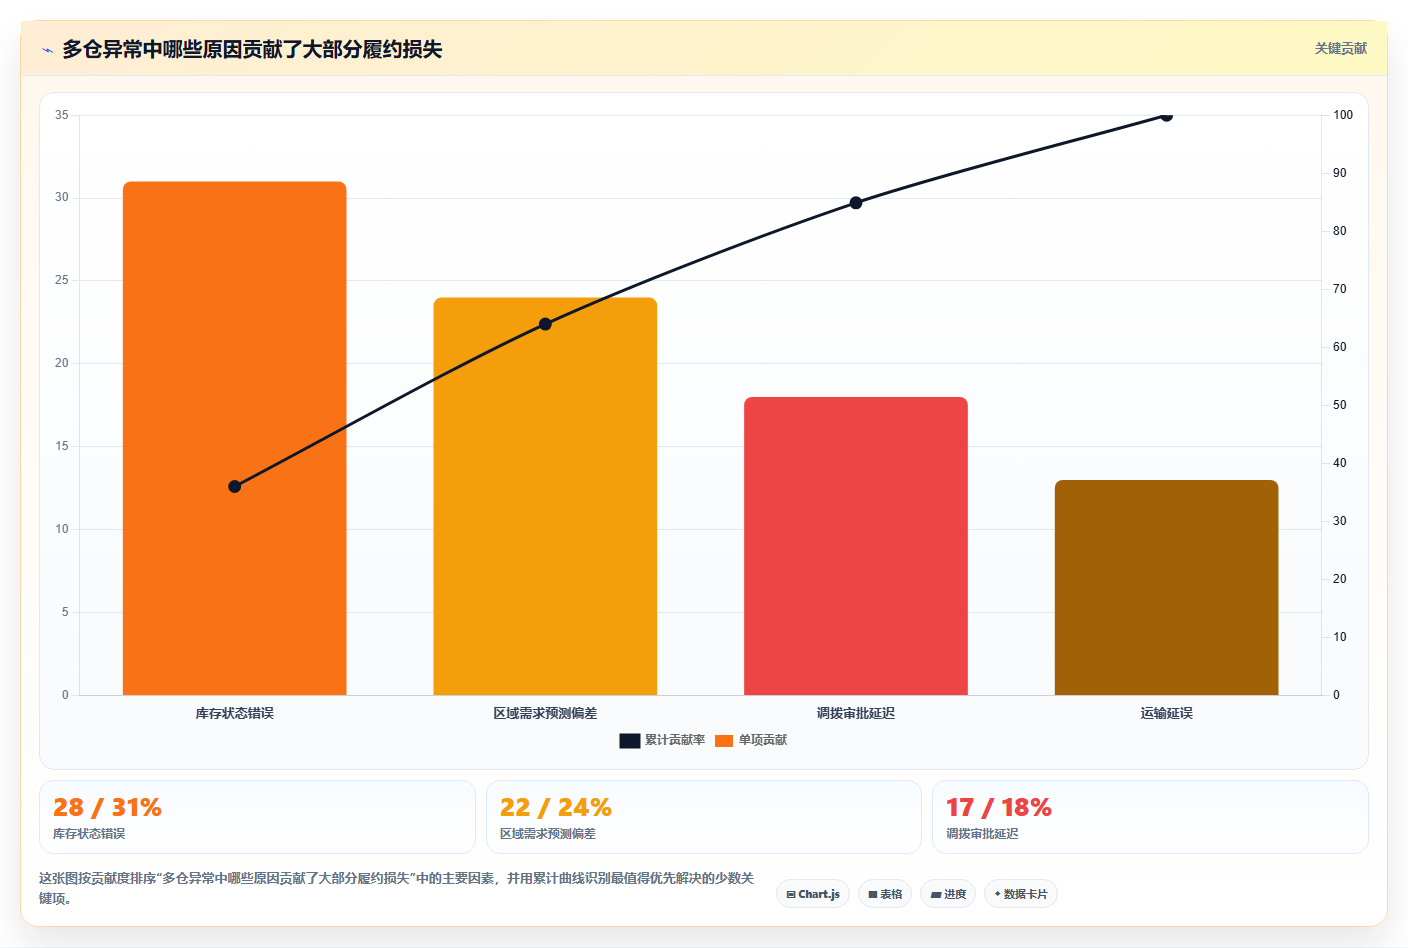
Task: Click the icon inside Chart.js chip
Action: tap(791, 895)
